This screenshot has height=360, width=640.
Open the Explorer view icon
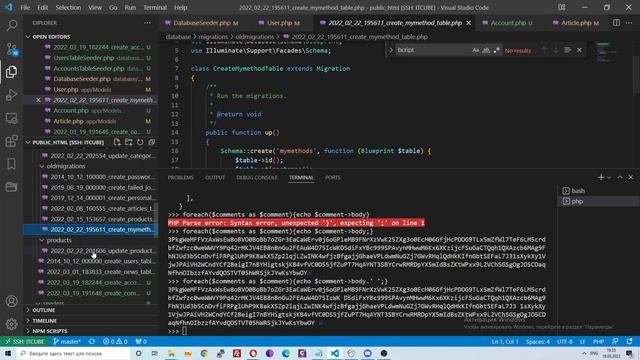point(11,72)
